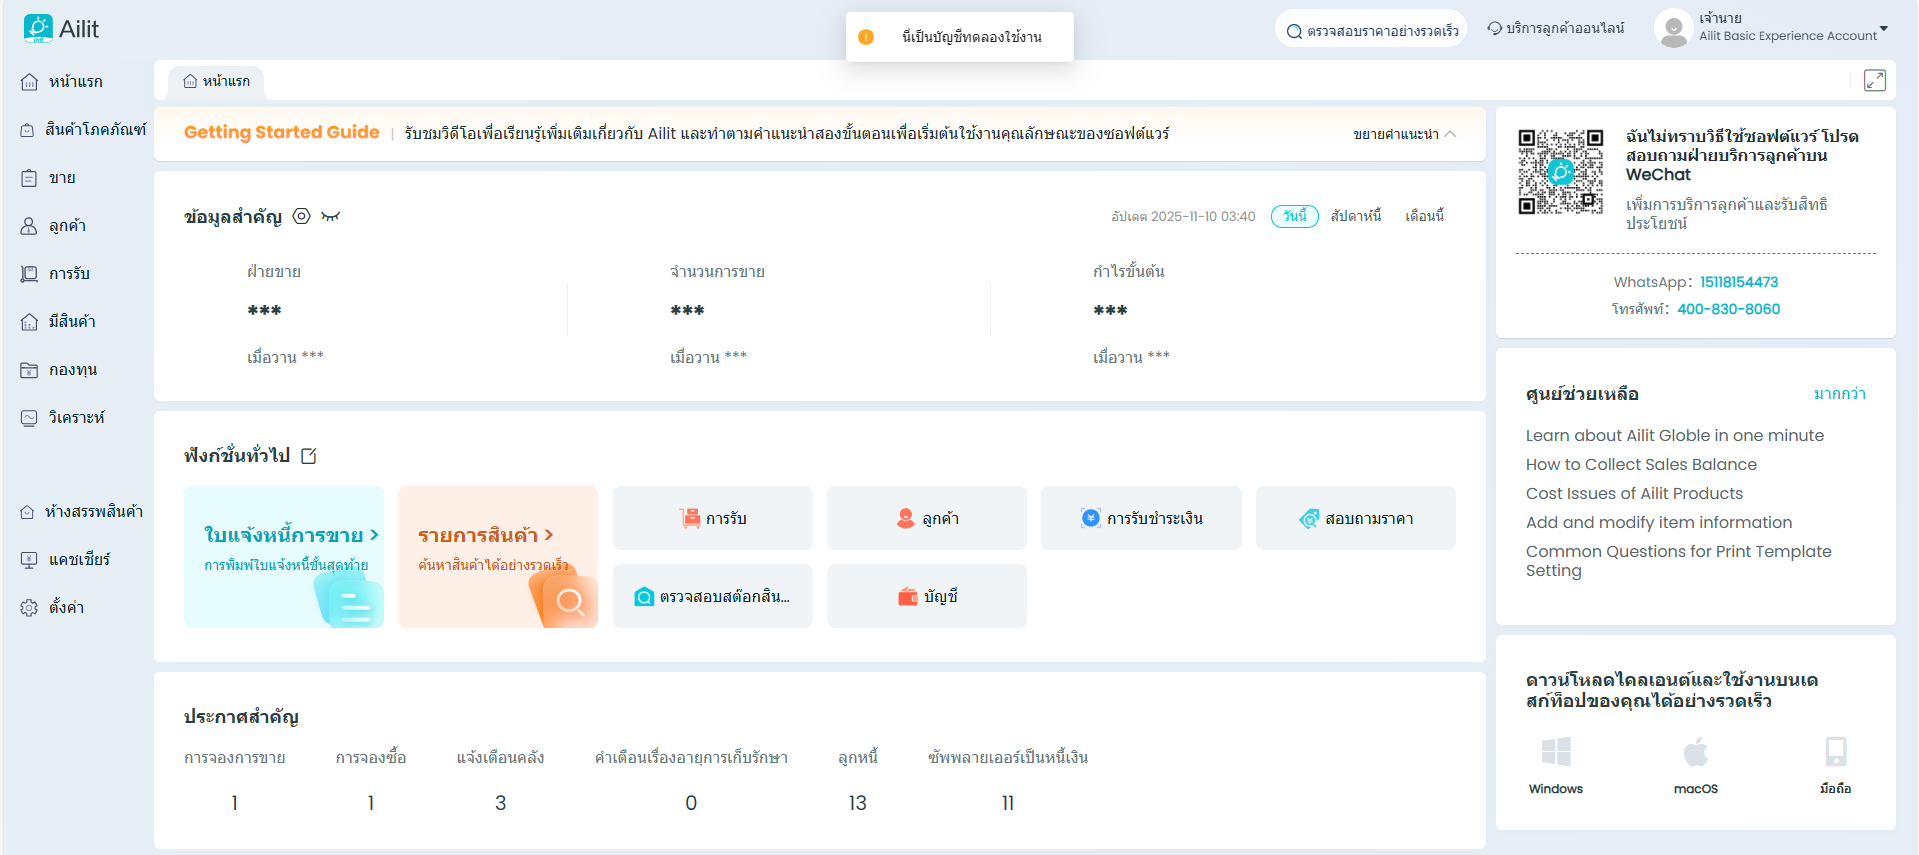
Task: Click the quick price check search icon
Action: point(1294,31)
